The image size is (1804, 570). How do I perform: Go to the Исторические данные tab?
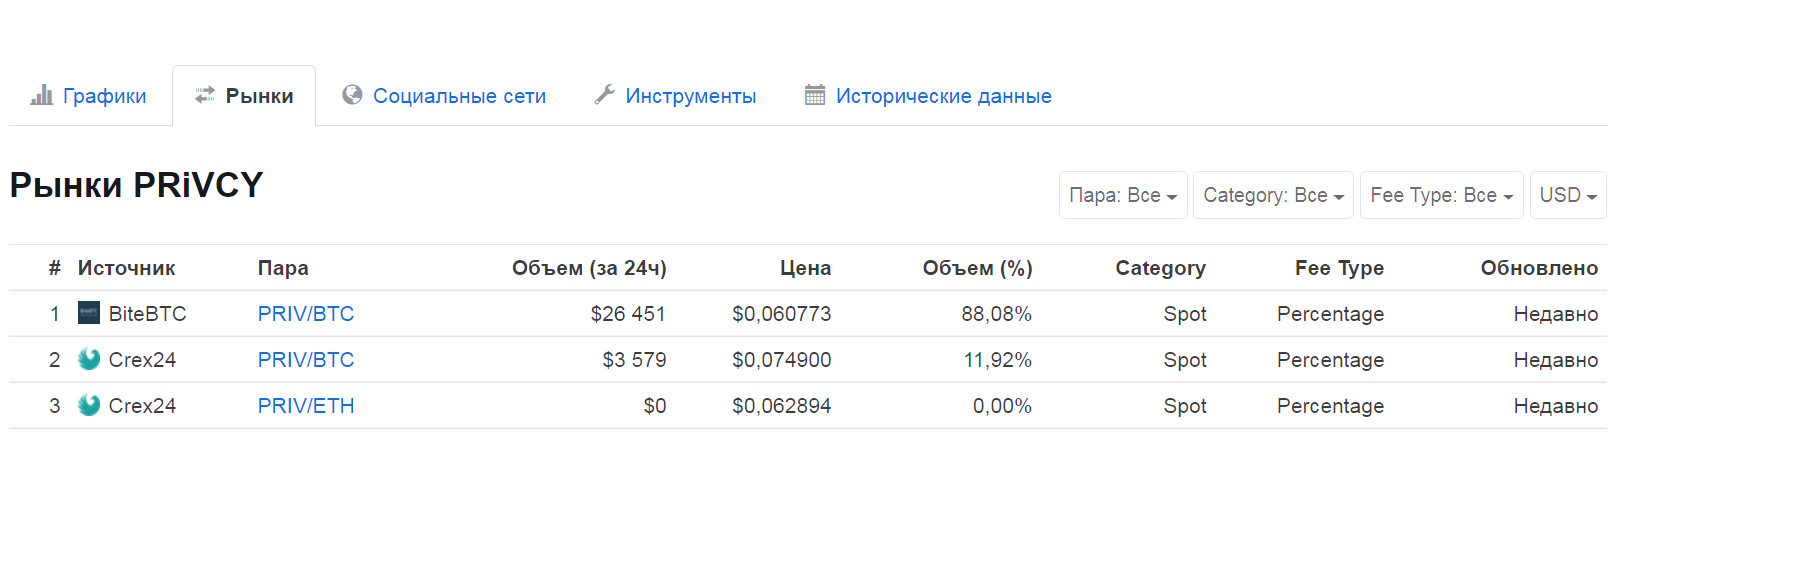click(928, 96)
